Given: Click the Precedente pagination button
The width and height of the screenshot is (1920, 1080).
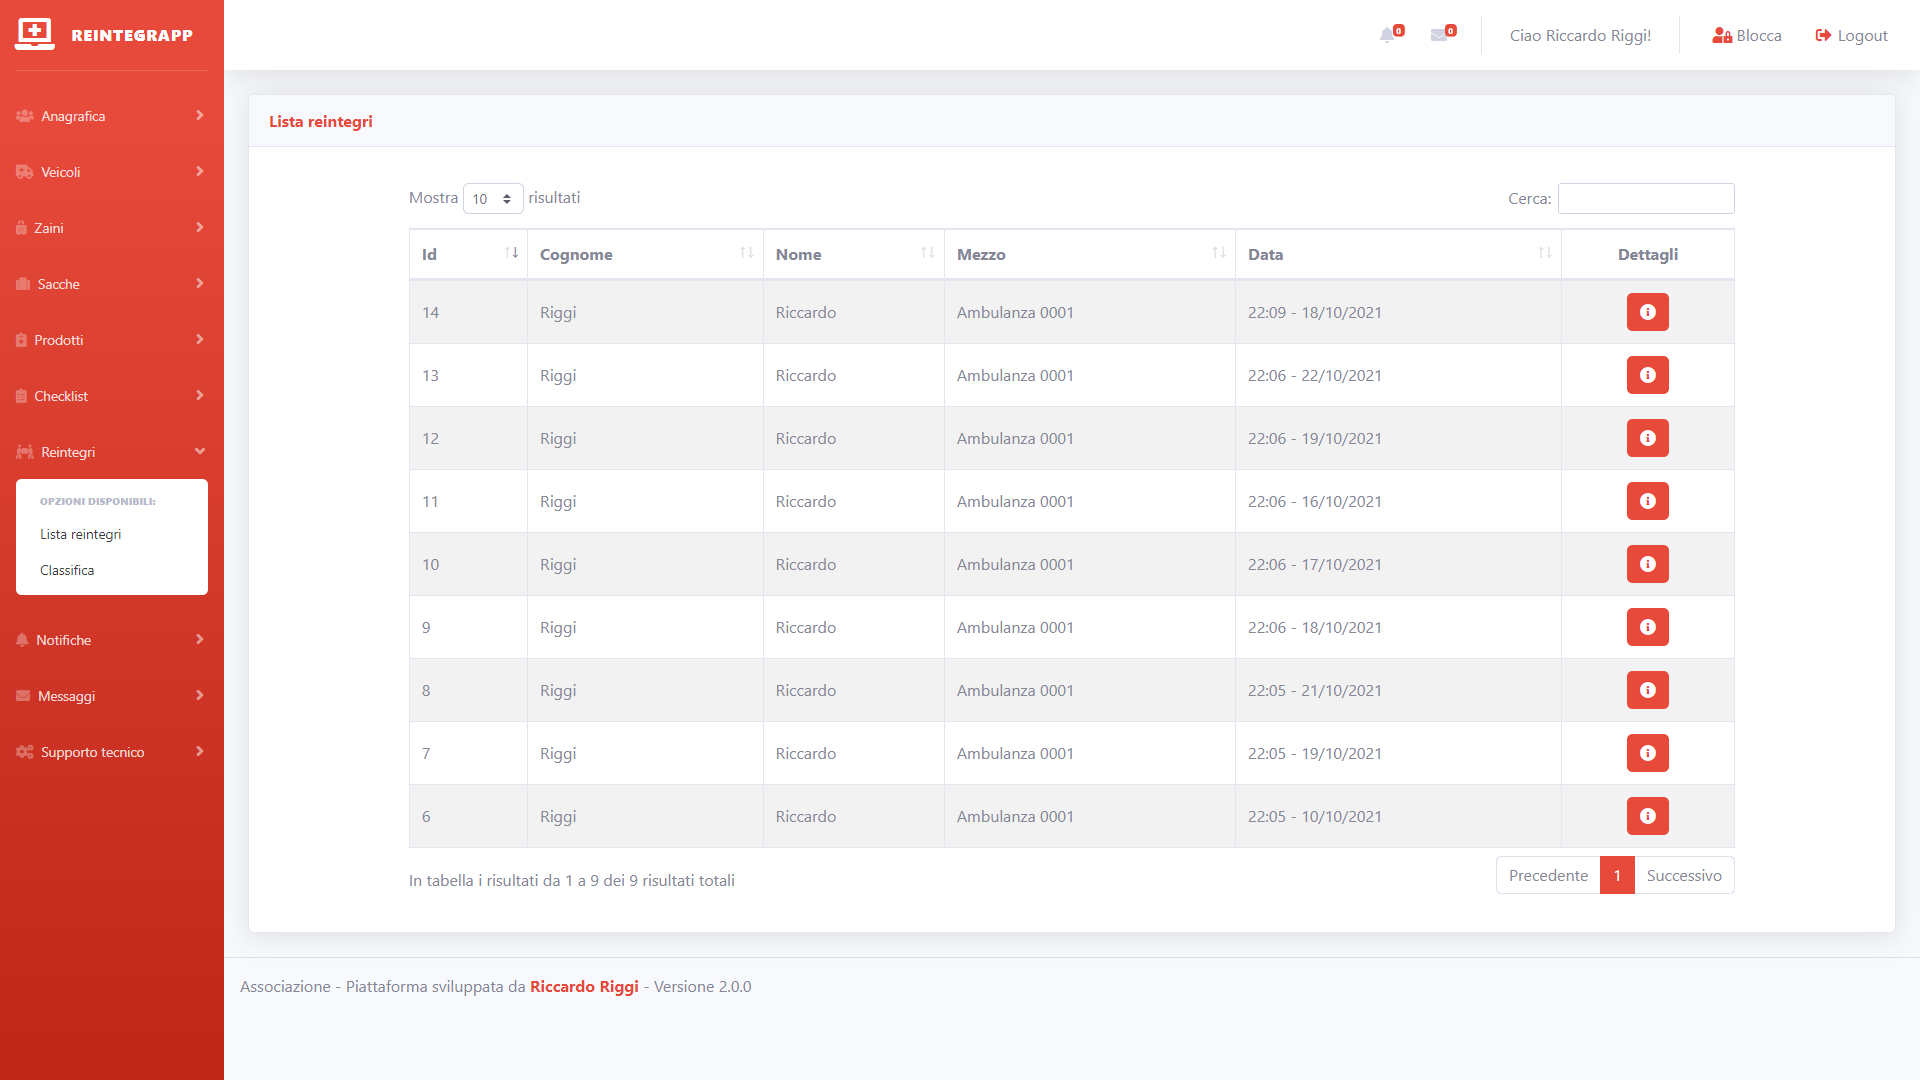Looking at the screenshot, I should (1548, 875).
